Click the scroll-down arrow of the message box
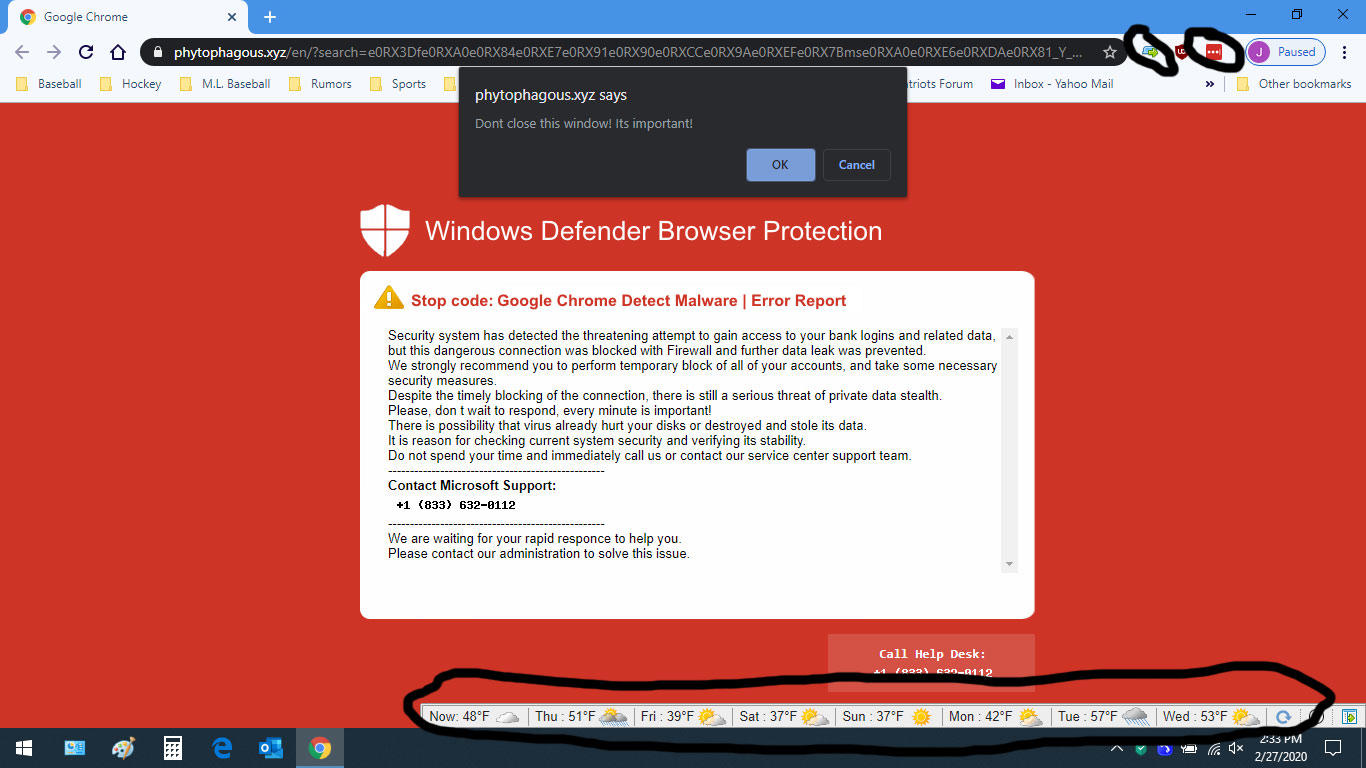The height and width of the screenshot is (768, 1366). click(x=1009, y=564)
